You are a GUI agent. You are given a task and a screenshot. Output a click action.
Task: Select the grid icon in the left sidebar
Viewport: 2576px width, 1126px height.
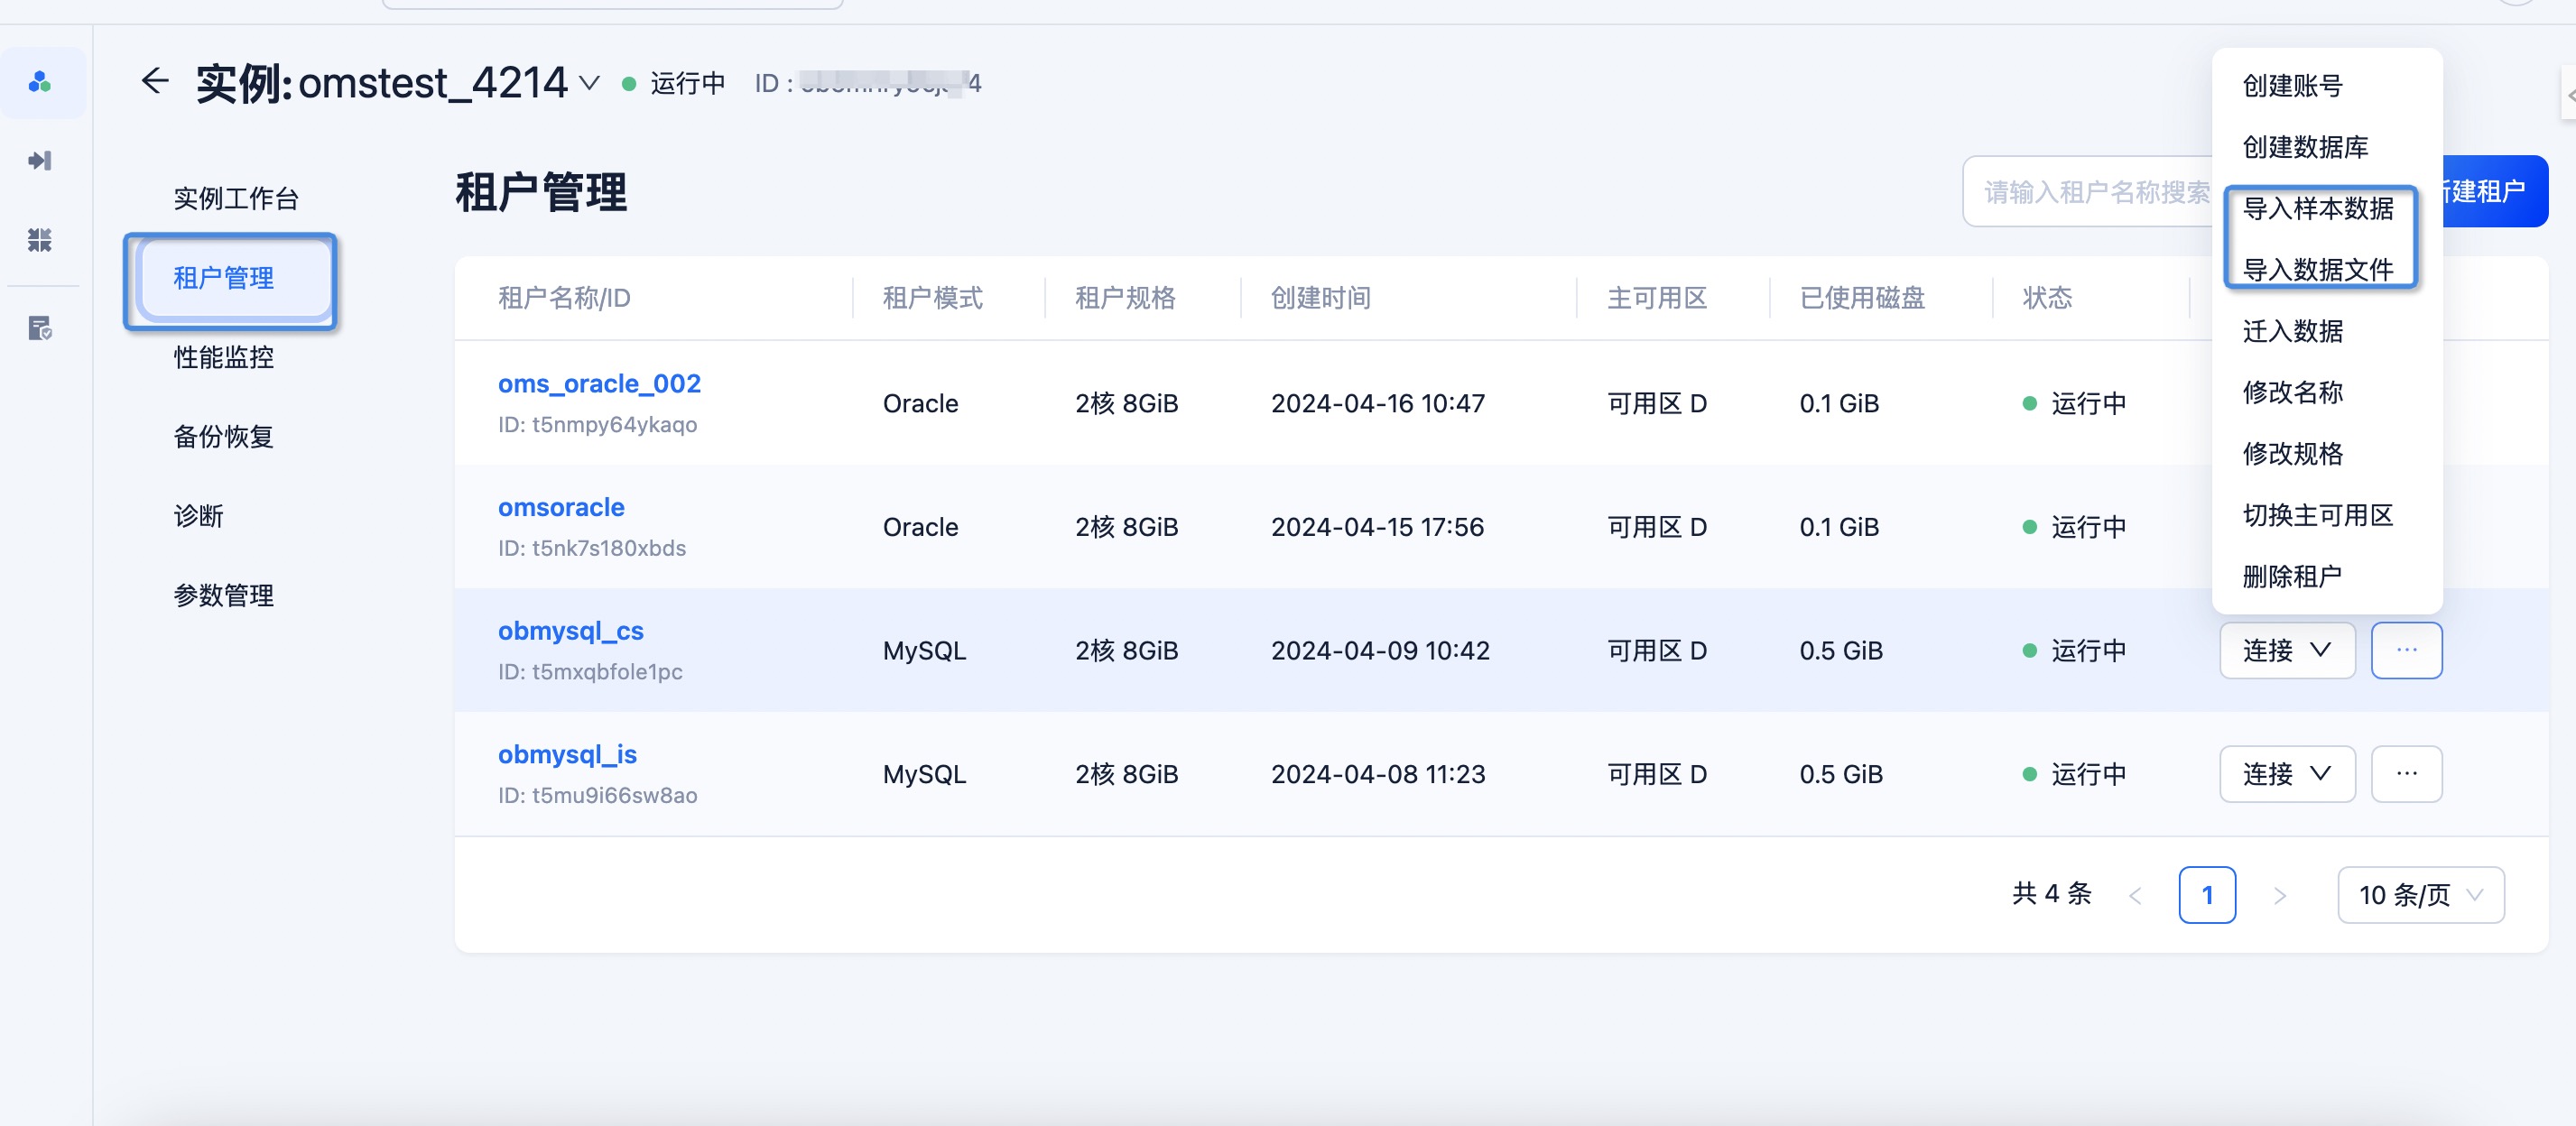[40, 240]
